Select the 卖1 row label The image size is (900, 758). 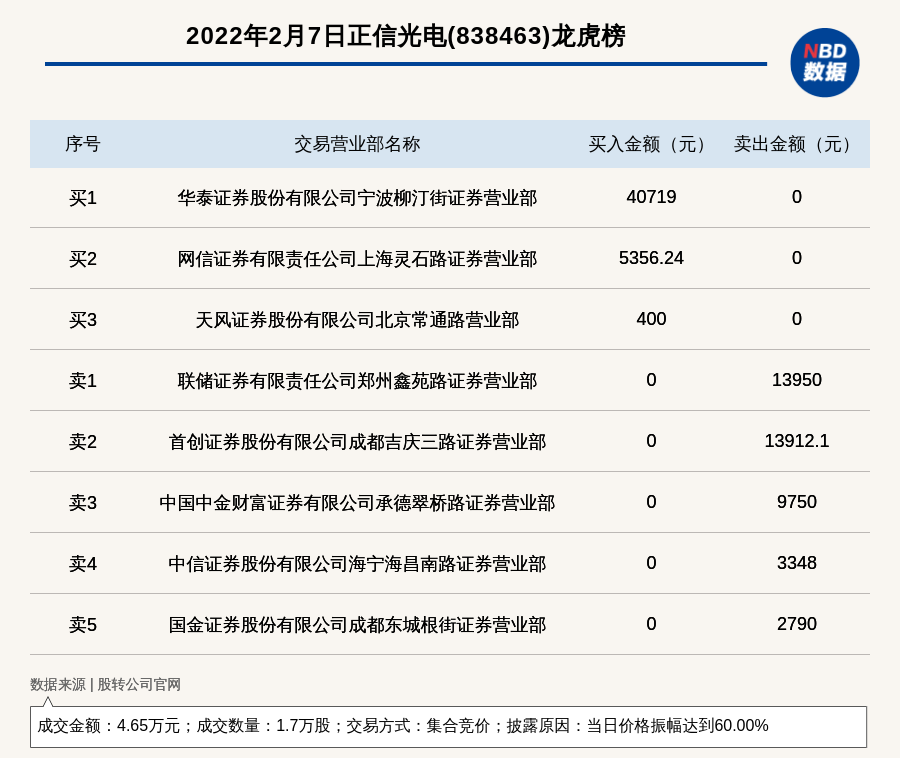point(83,380)
